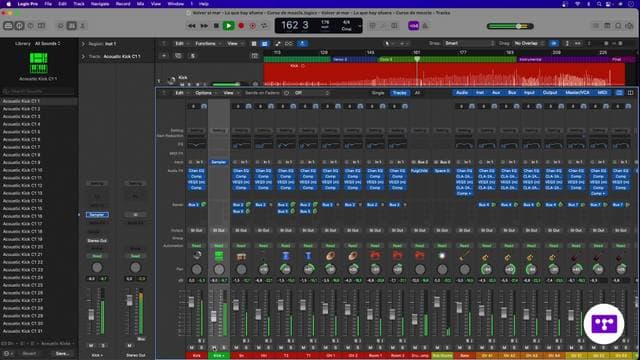Image resolution: width=640 pixels, height=360 pixels.
Task: Start playback with the green Play button
Action: click(x=229, y=26)
